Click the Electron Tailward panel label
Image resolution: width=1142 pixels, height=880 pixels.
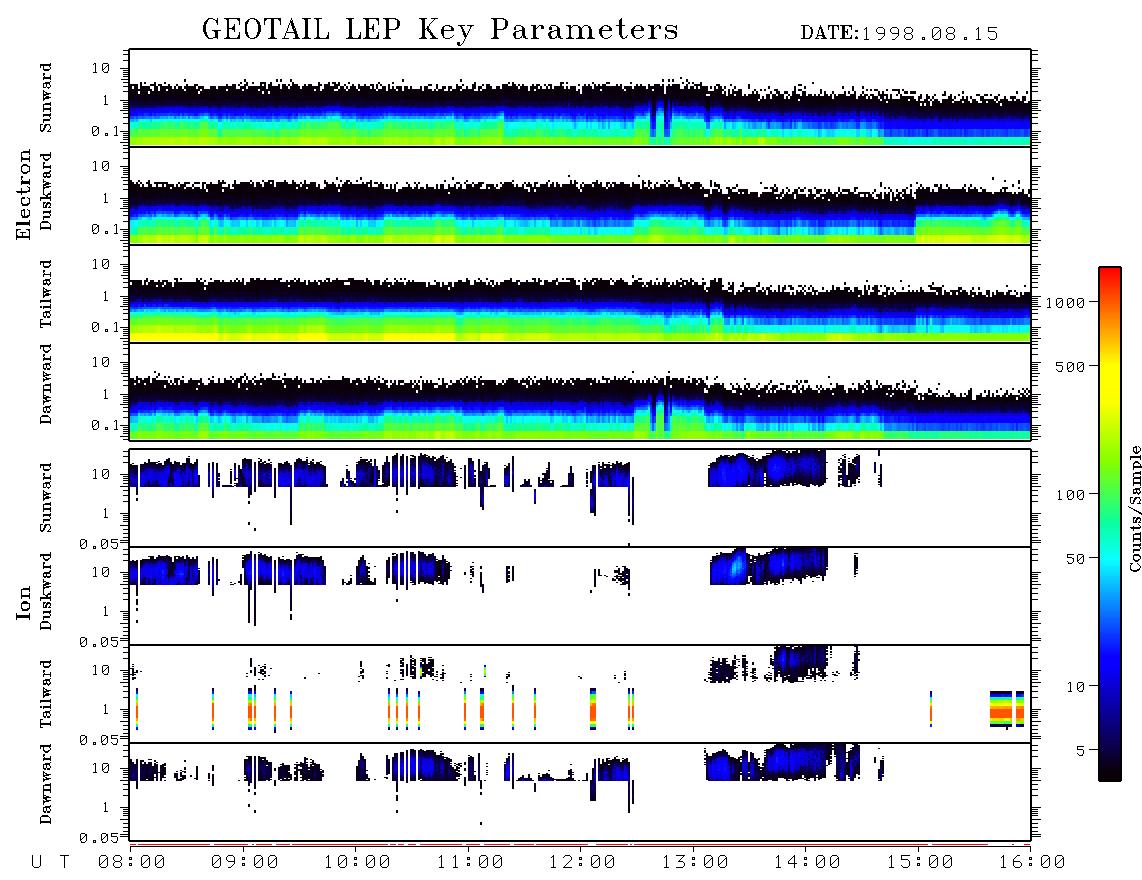(46, 294)
